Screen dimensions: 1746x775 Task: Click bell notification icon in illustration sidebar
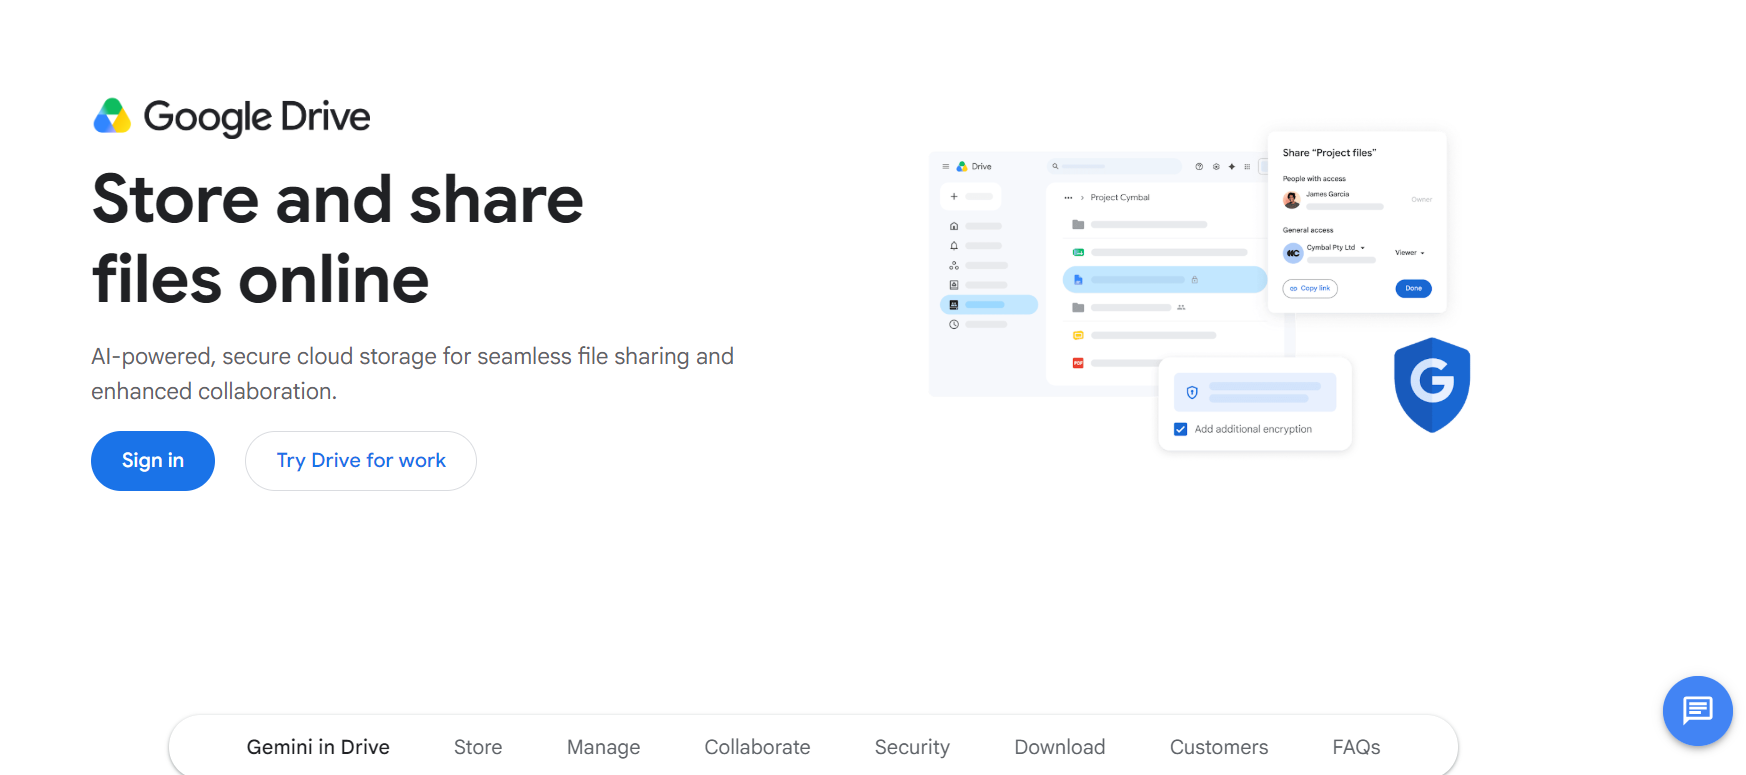(x=954, y=246)
